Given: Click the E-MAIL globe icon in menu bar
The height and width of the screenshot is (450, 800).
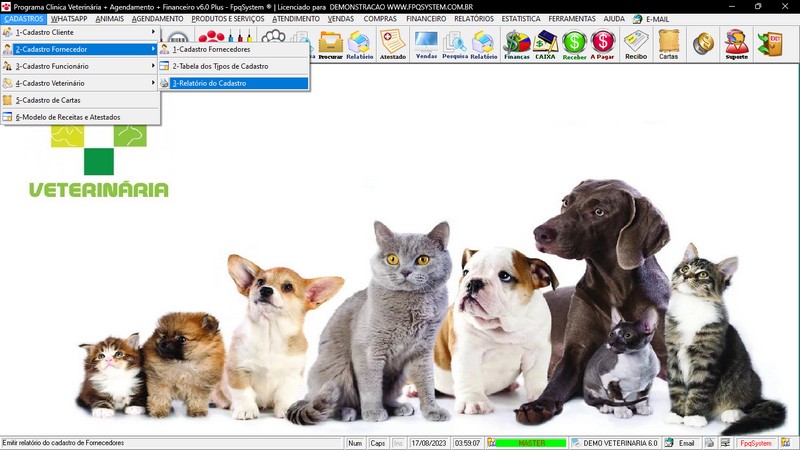Looking at the screenshot, I should [x=637, y=19].
